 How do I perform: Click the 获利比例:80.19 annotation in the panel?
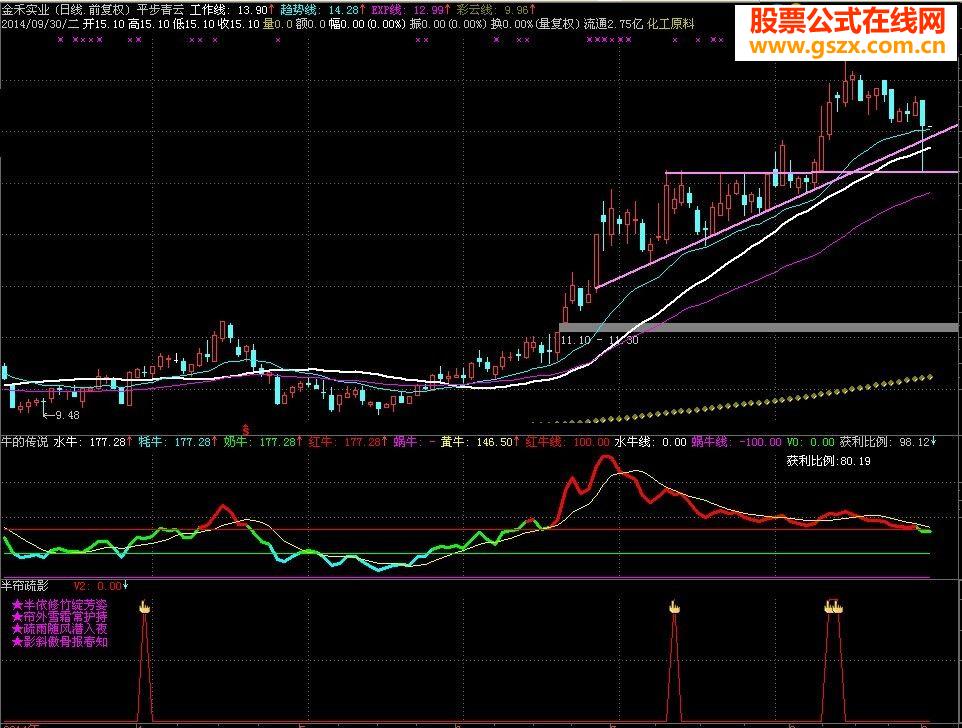[828, 461]
